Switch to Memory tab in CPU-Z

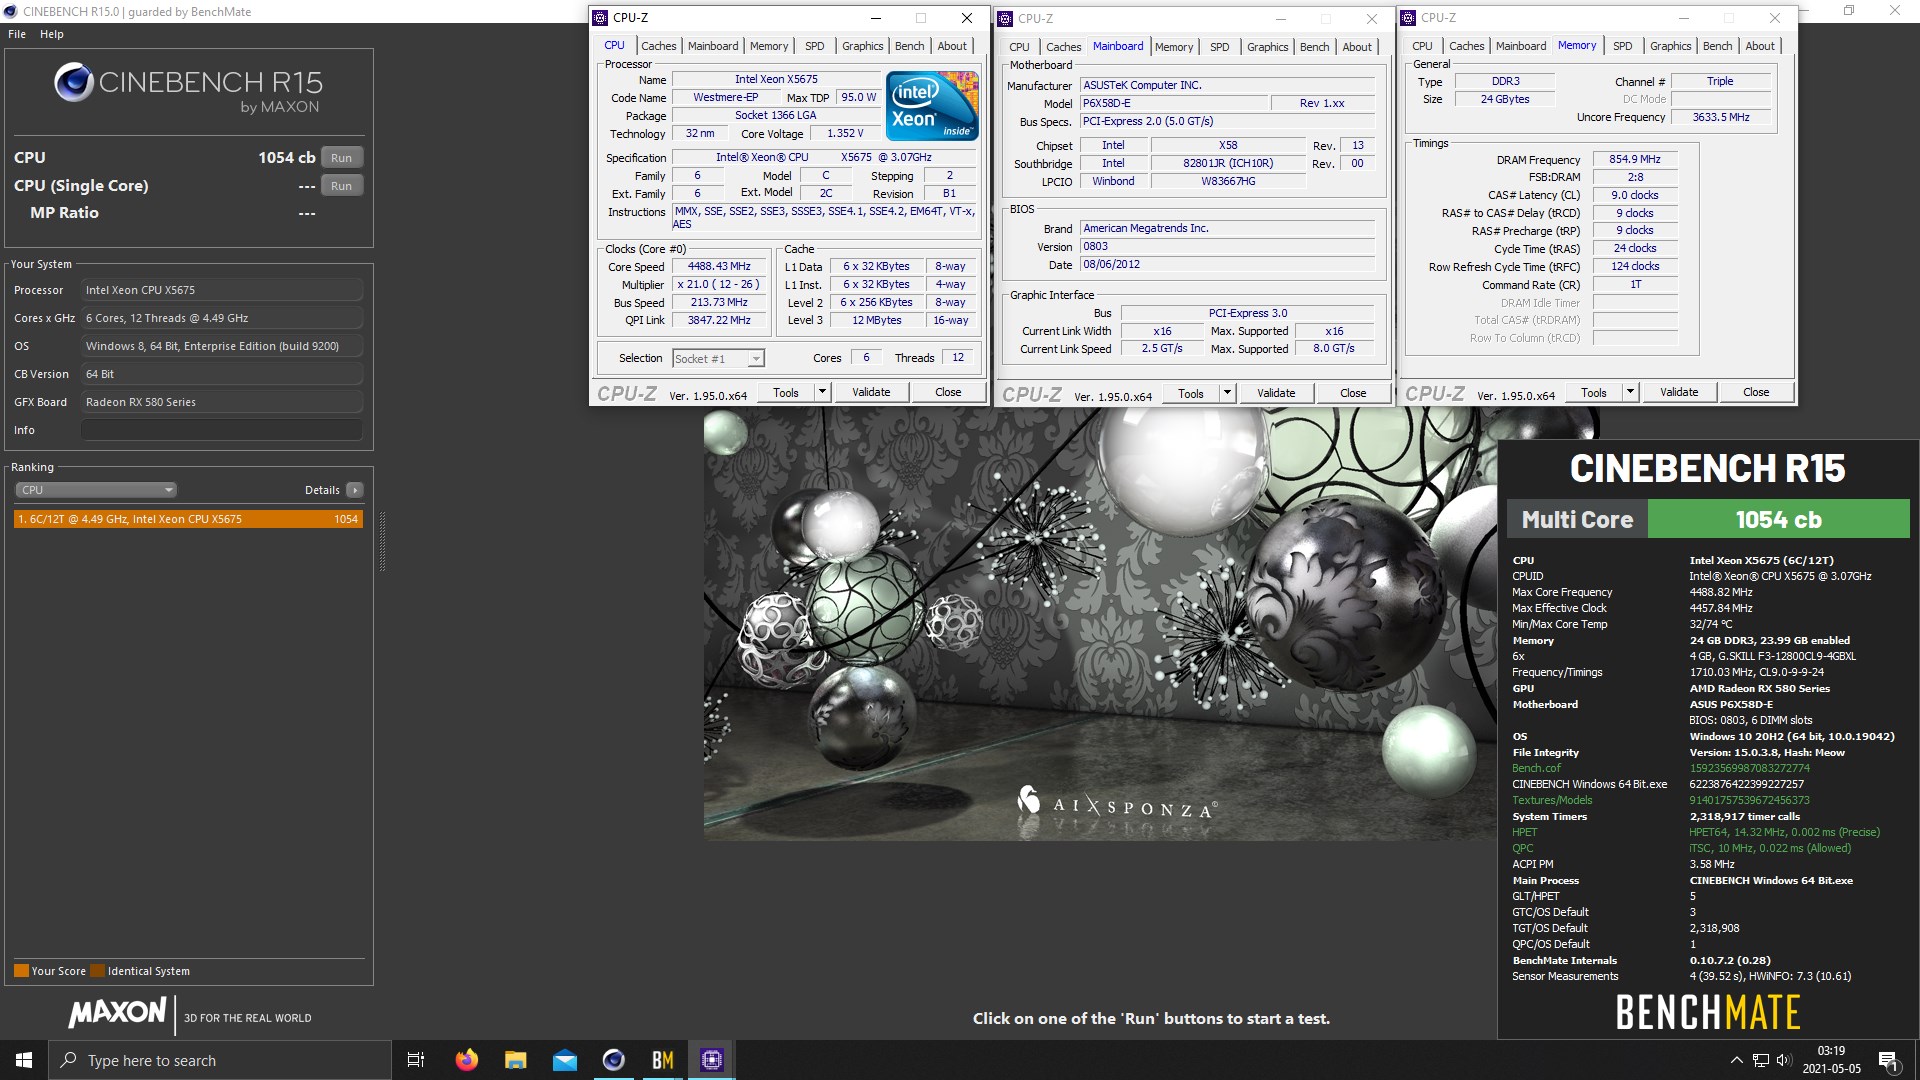tap(767, 47)
